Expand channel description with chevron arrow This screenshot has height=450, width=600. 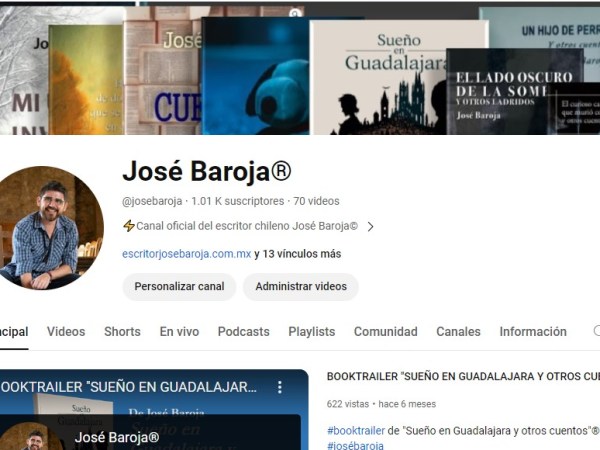pyautogui.click(x=370, y=227)
